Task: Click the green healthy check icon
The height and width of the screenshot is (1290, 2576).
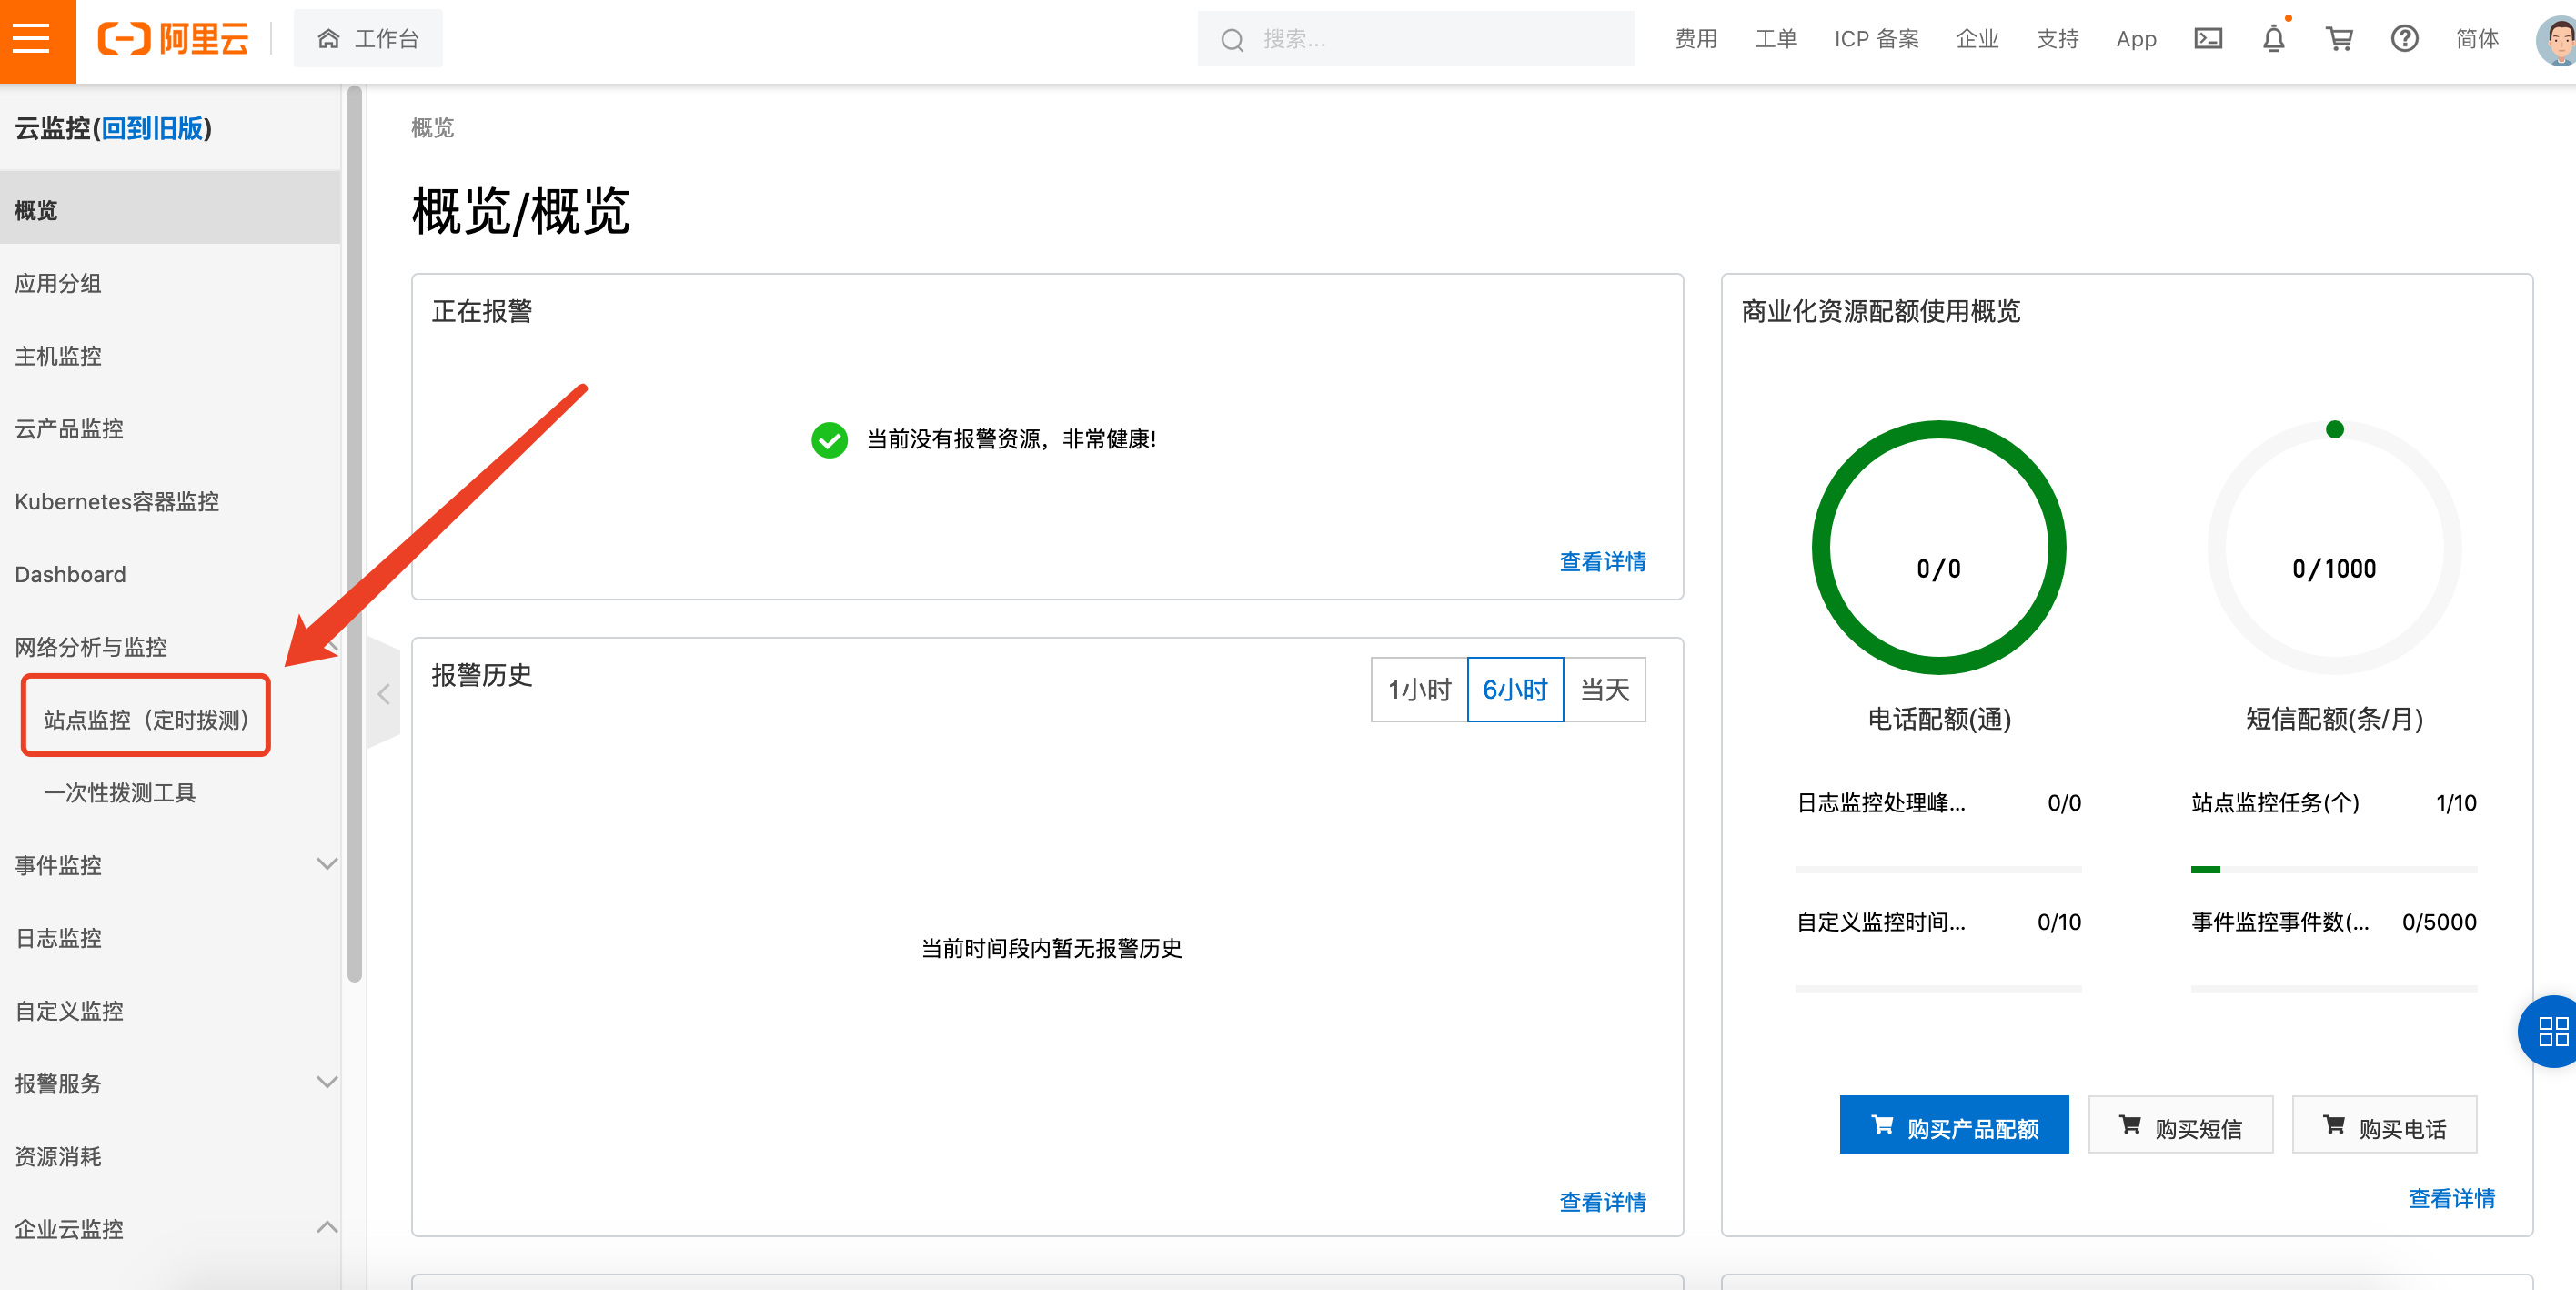Action: click(829, 440)
